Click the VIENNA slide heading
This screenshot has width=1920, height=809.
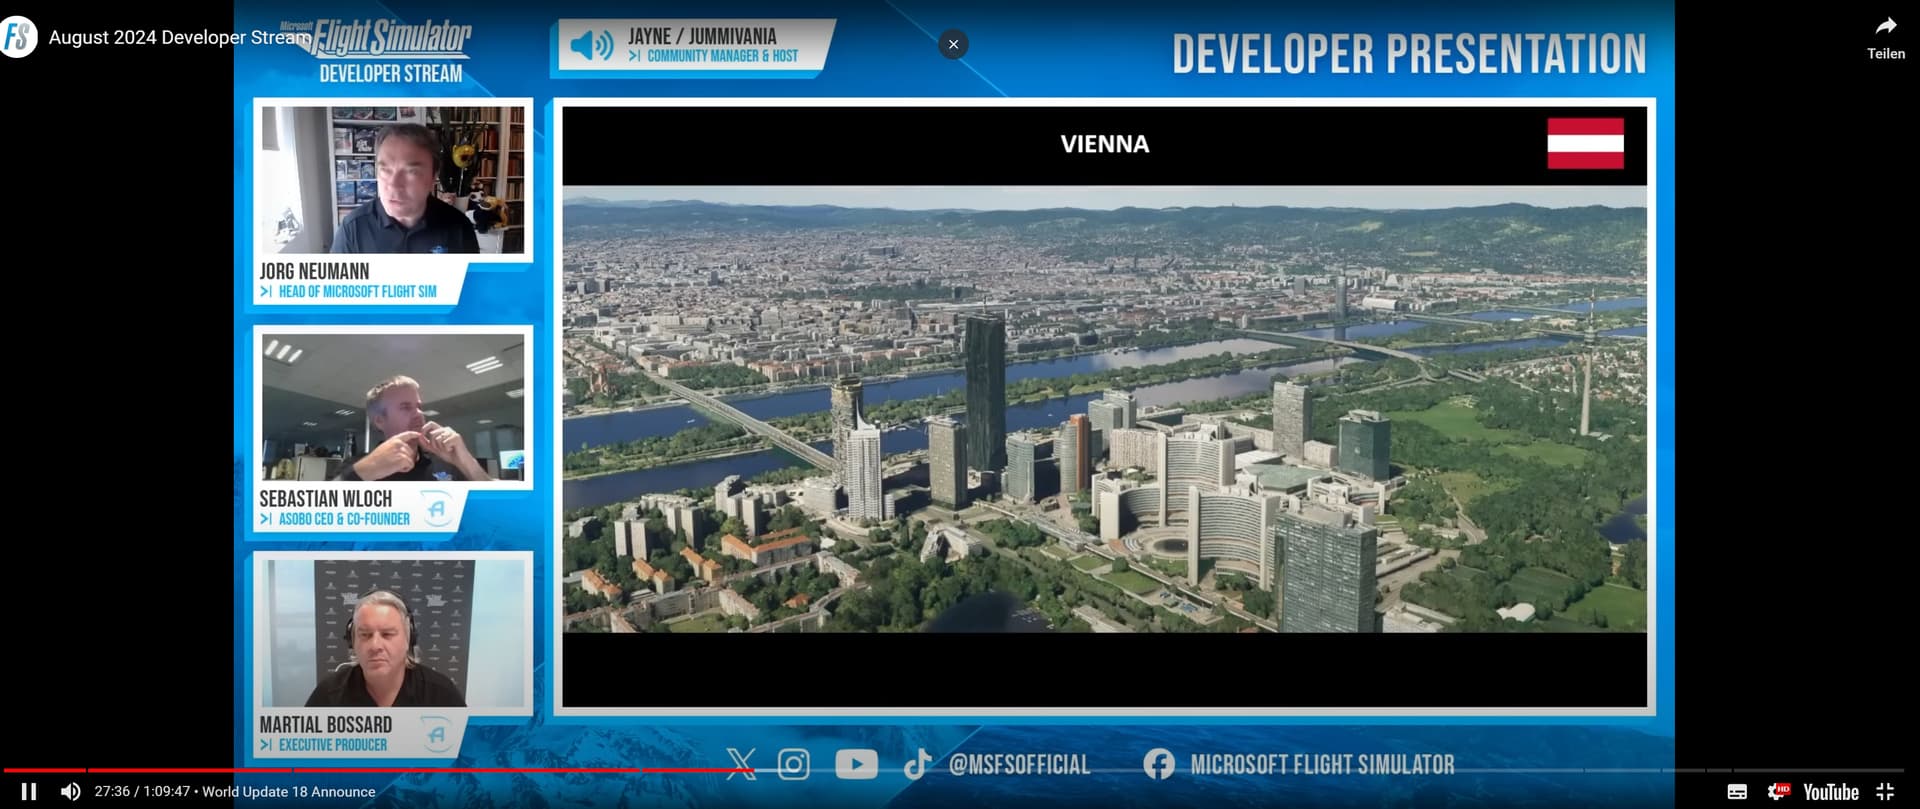1105,144
